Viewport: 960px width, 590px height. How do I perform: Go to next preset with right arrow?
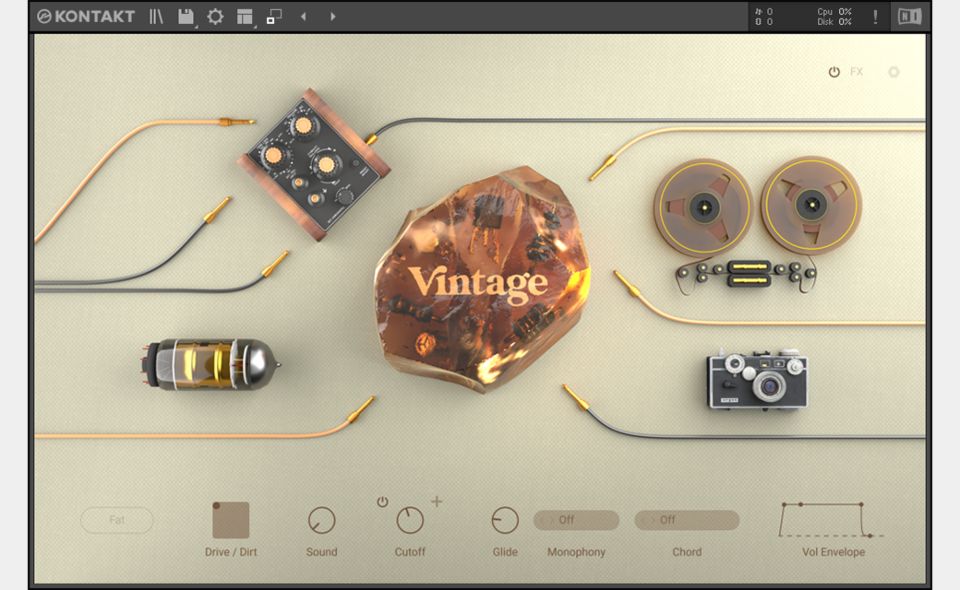333,16
